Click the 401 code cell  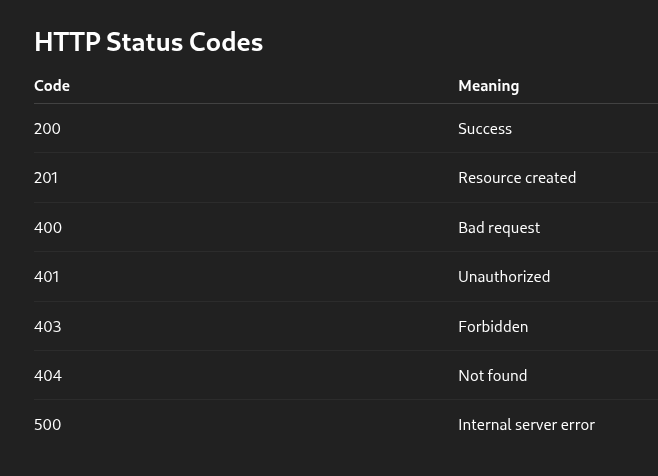(47, 277)
